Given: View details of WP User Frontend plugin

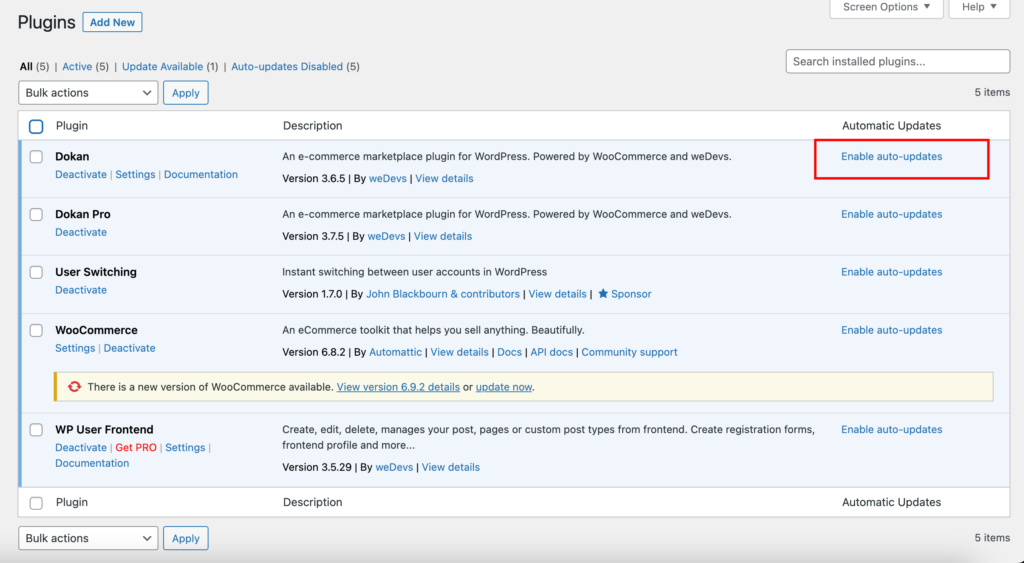Looking at the screenshot, I should pos(451,467).
